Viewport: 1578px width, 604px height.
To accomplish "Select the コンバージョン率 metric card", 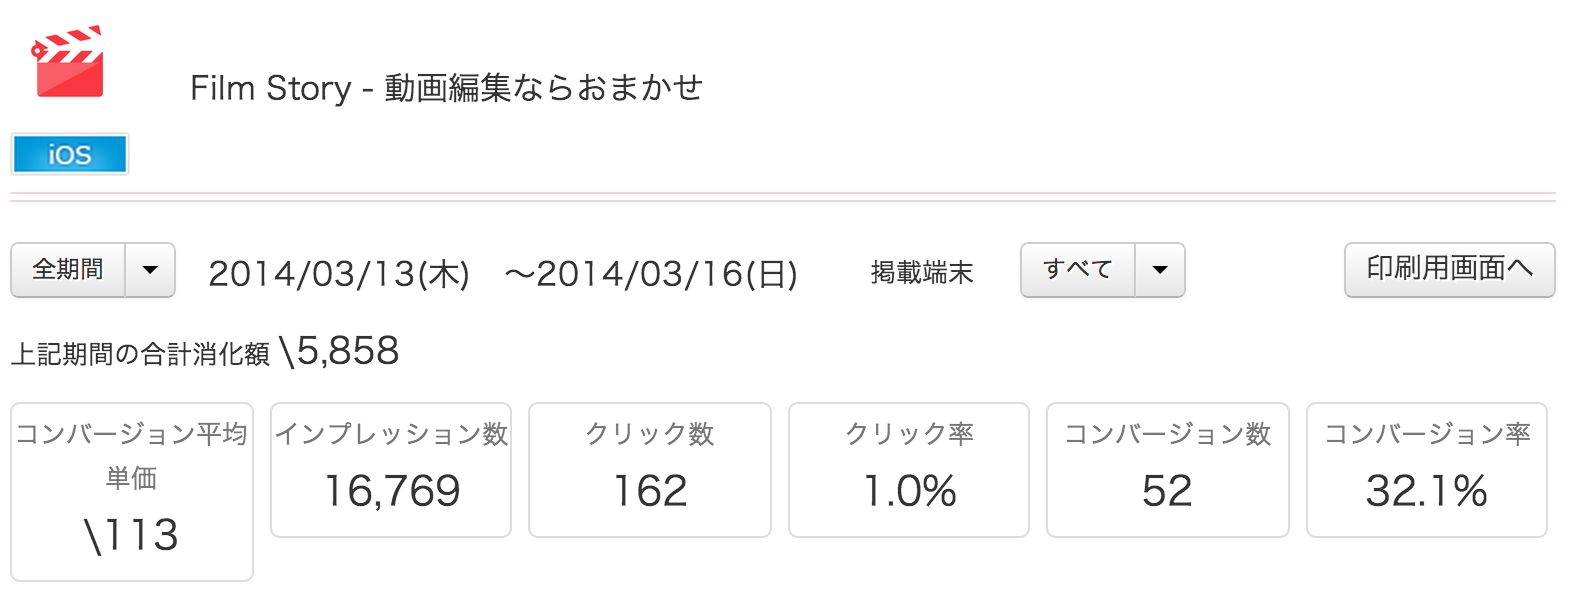I will (1427, 470).
